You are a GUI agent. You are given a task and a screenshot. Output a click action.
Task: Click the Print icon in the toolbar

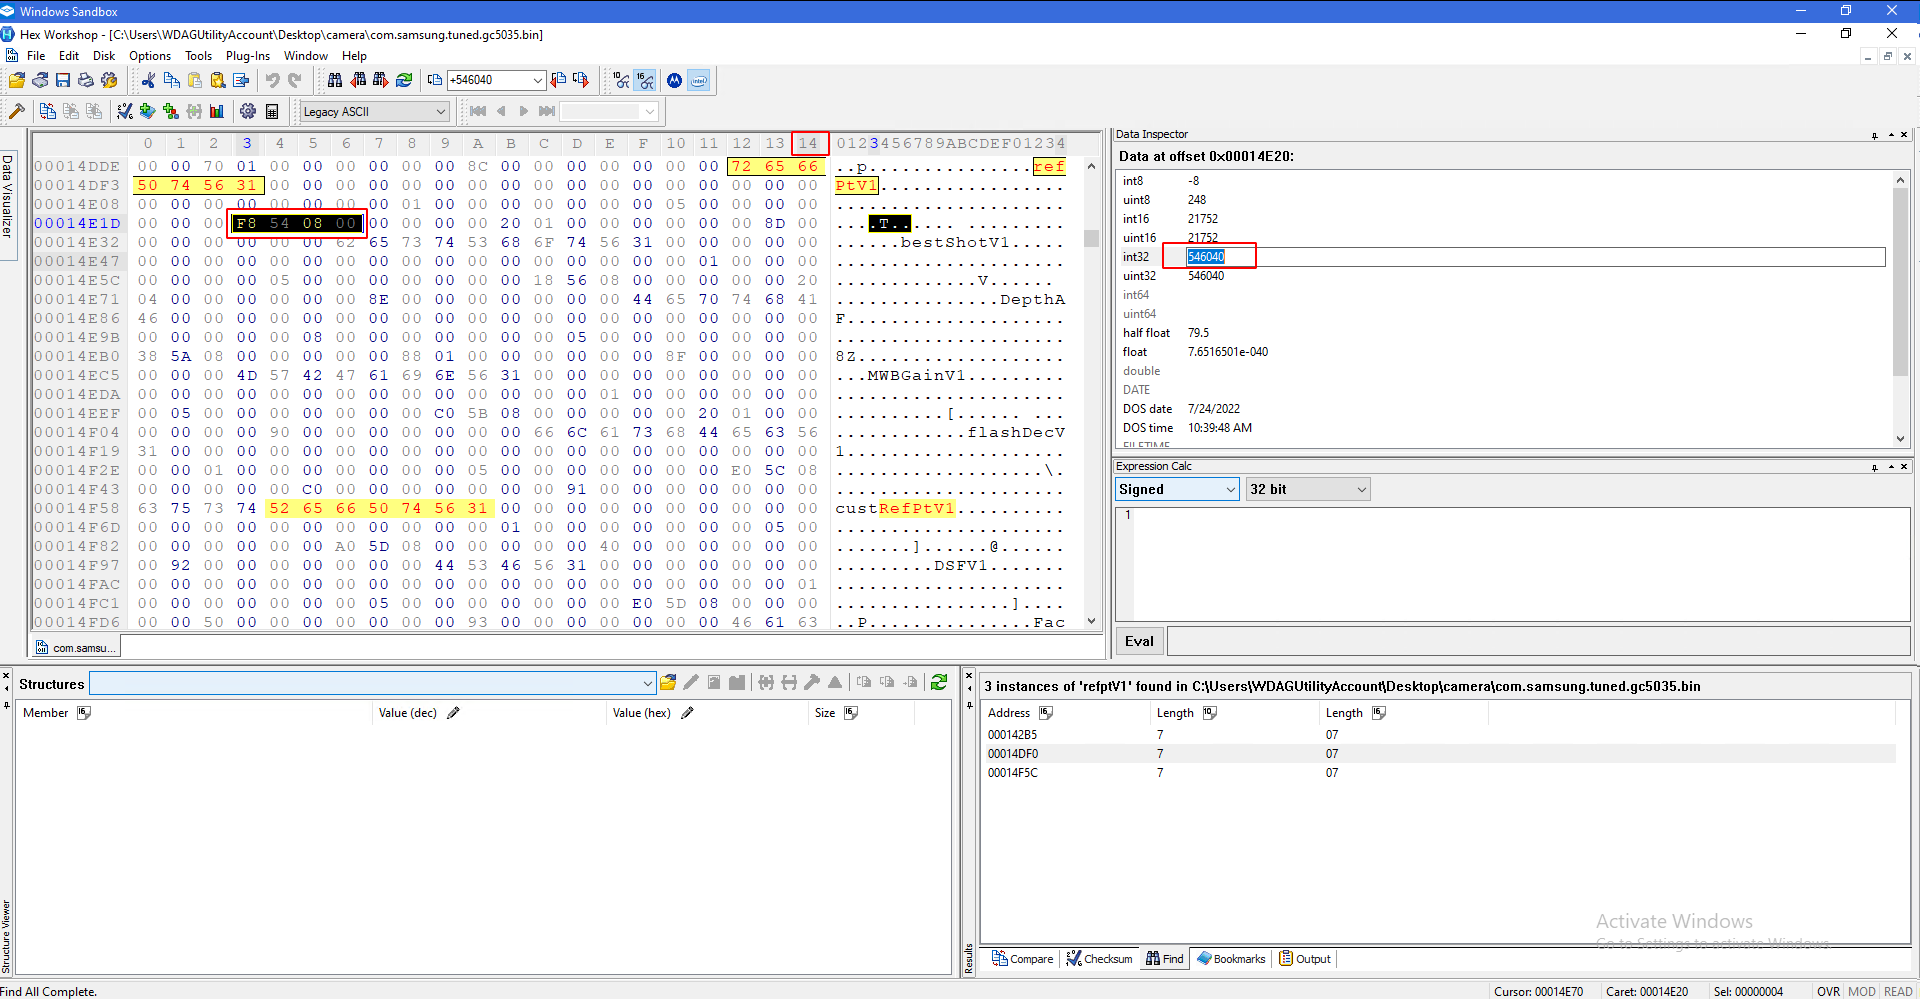click(x=86, y=80)
